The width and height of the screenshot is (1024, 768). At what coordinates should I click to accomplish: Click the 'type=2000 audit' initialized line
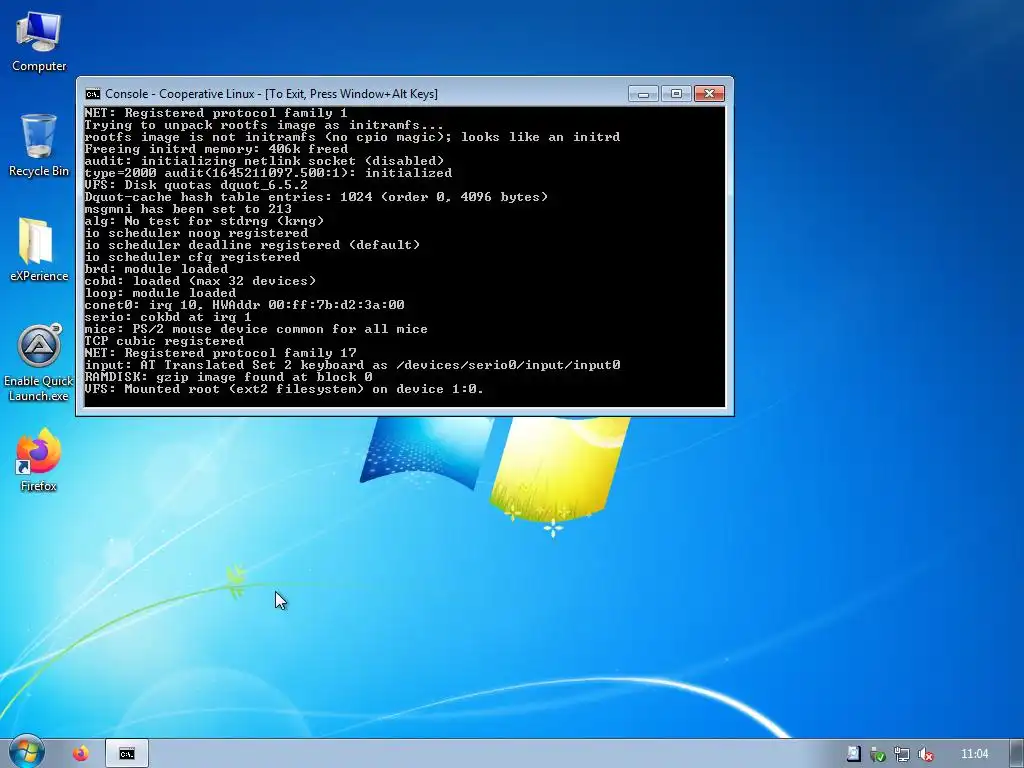tap(268, 173)
